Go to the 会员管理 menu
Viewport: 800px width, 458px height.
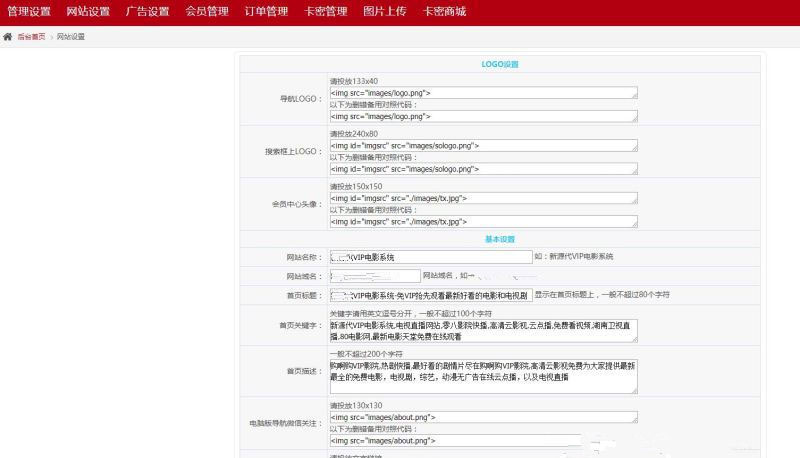click(x=207, y=12)
